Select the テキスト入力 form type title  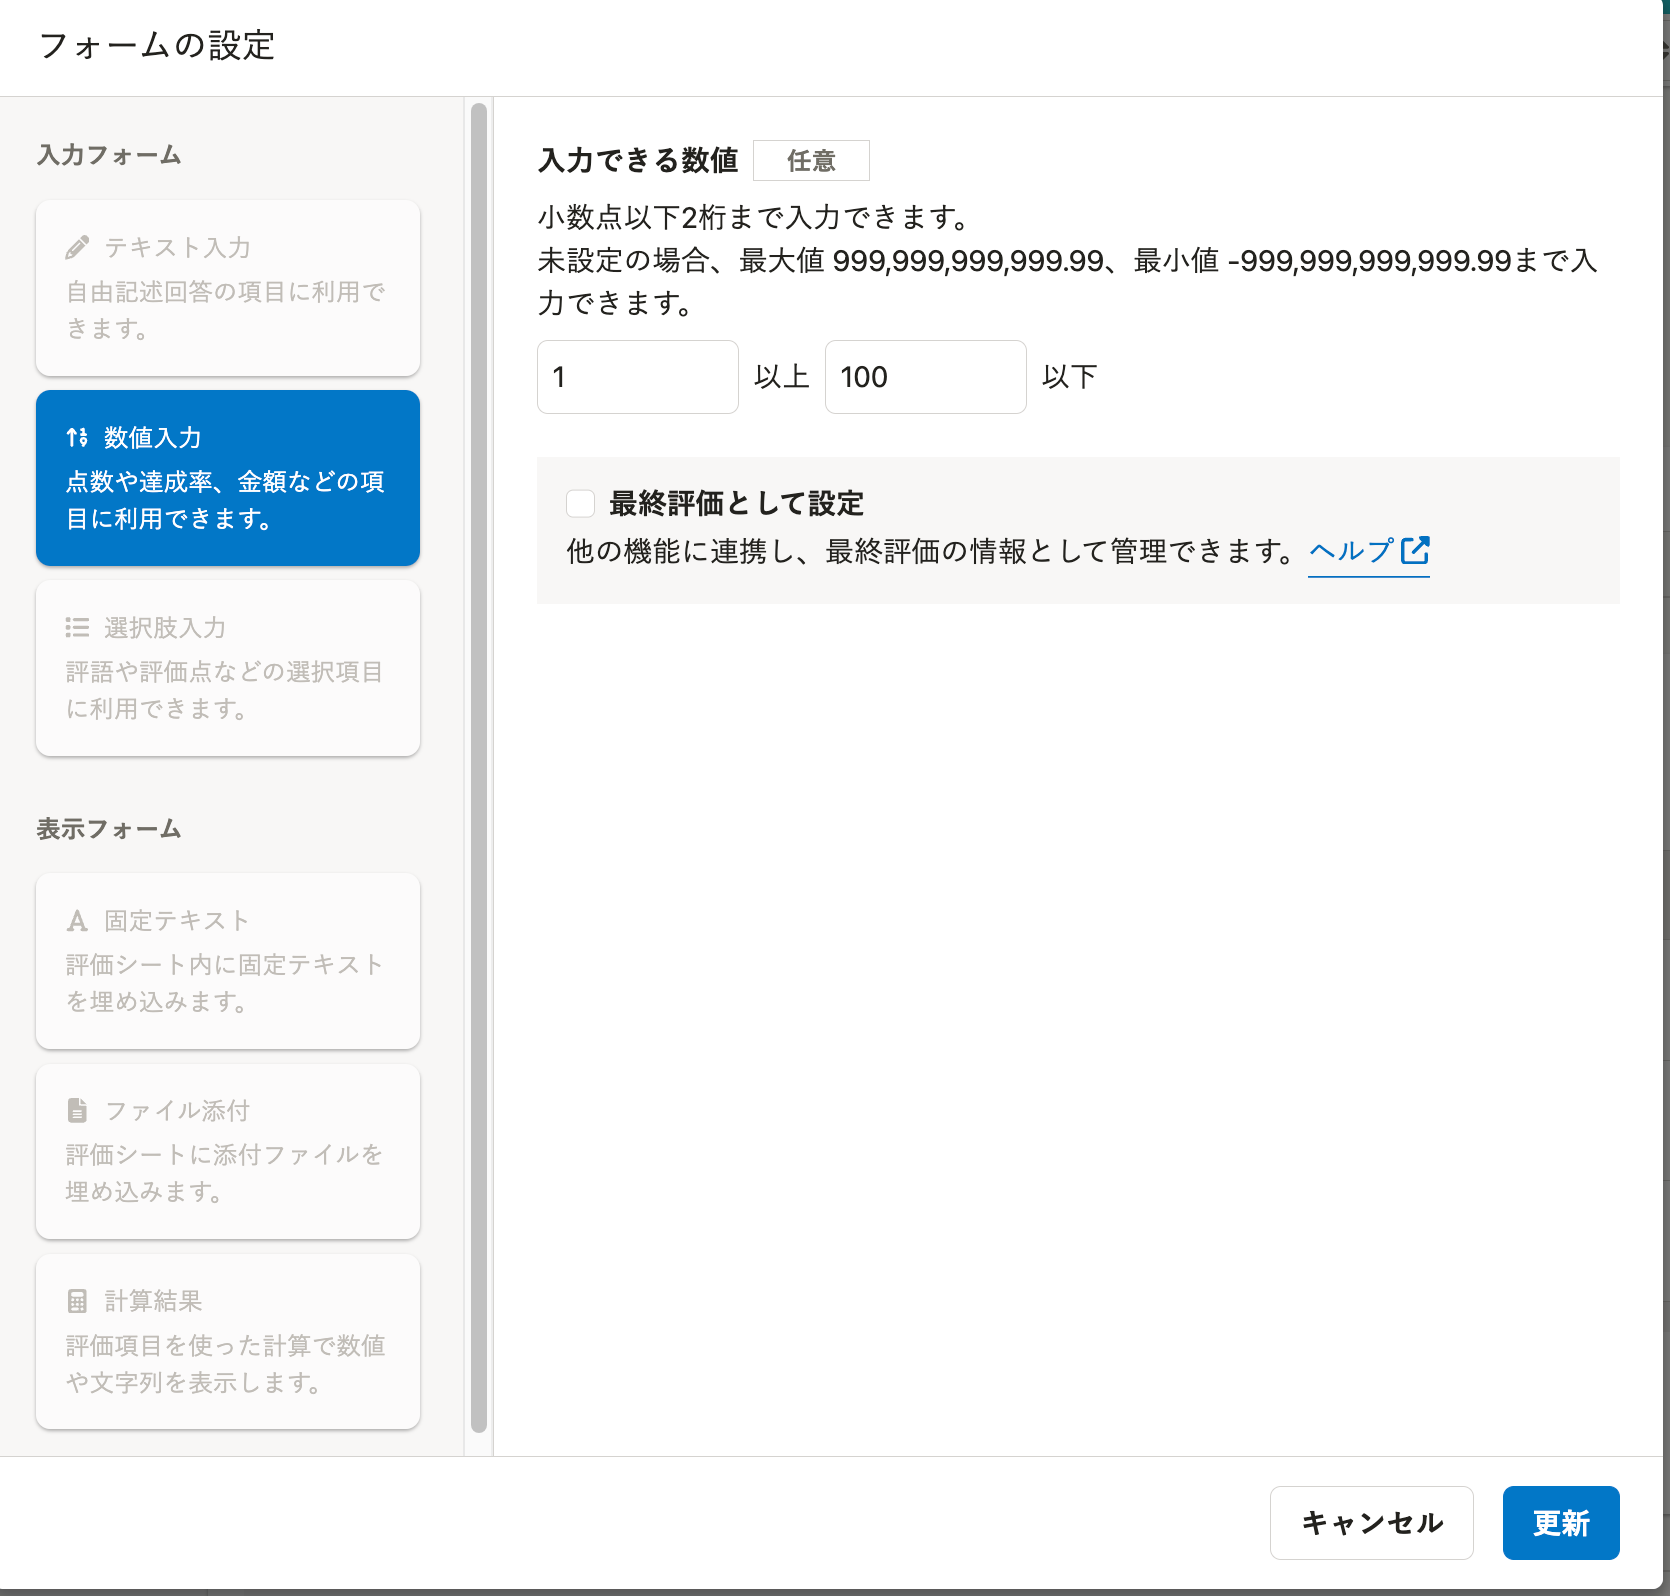pos(177,247)
